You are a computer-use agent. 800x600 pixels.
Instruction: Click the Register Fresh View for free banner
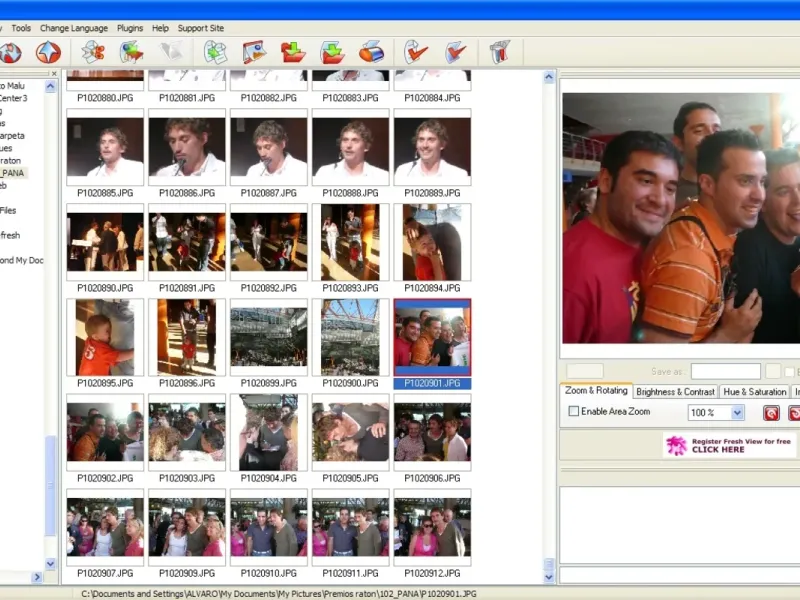(730, 445)
